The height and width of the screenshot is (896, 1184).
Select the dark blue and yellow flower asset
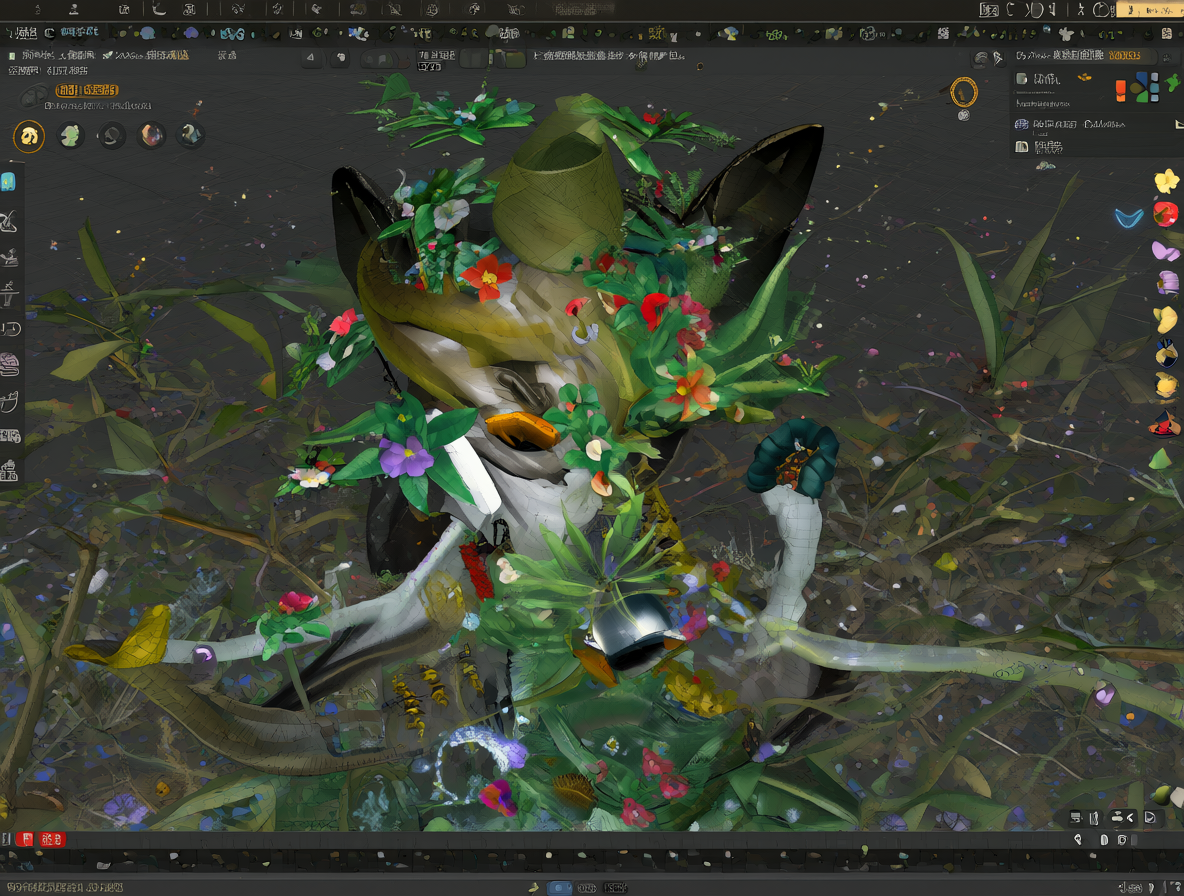tap(1166, 353)
